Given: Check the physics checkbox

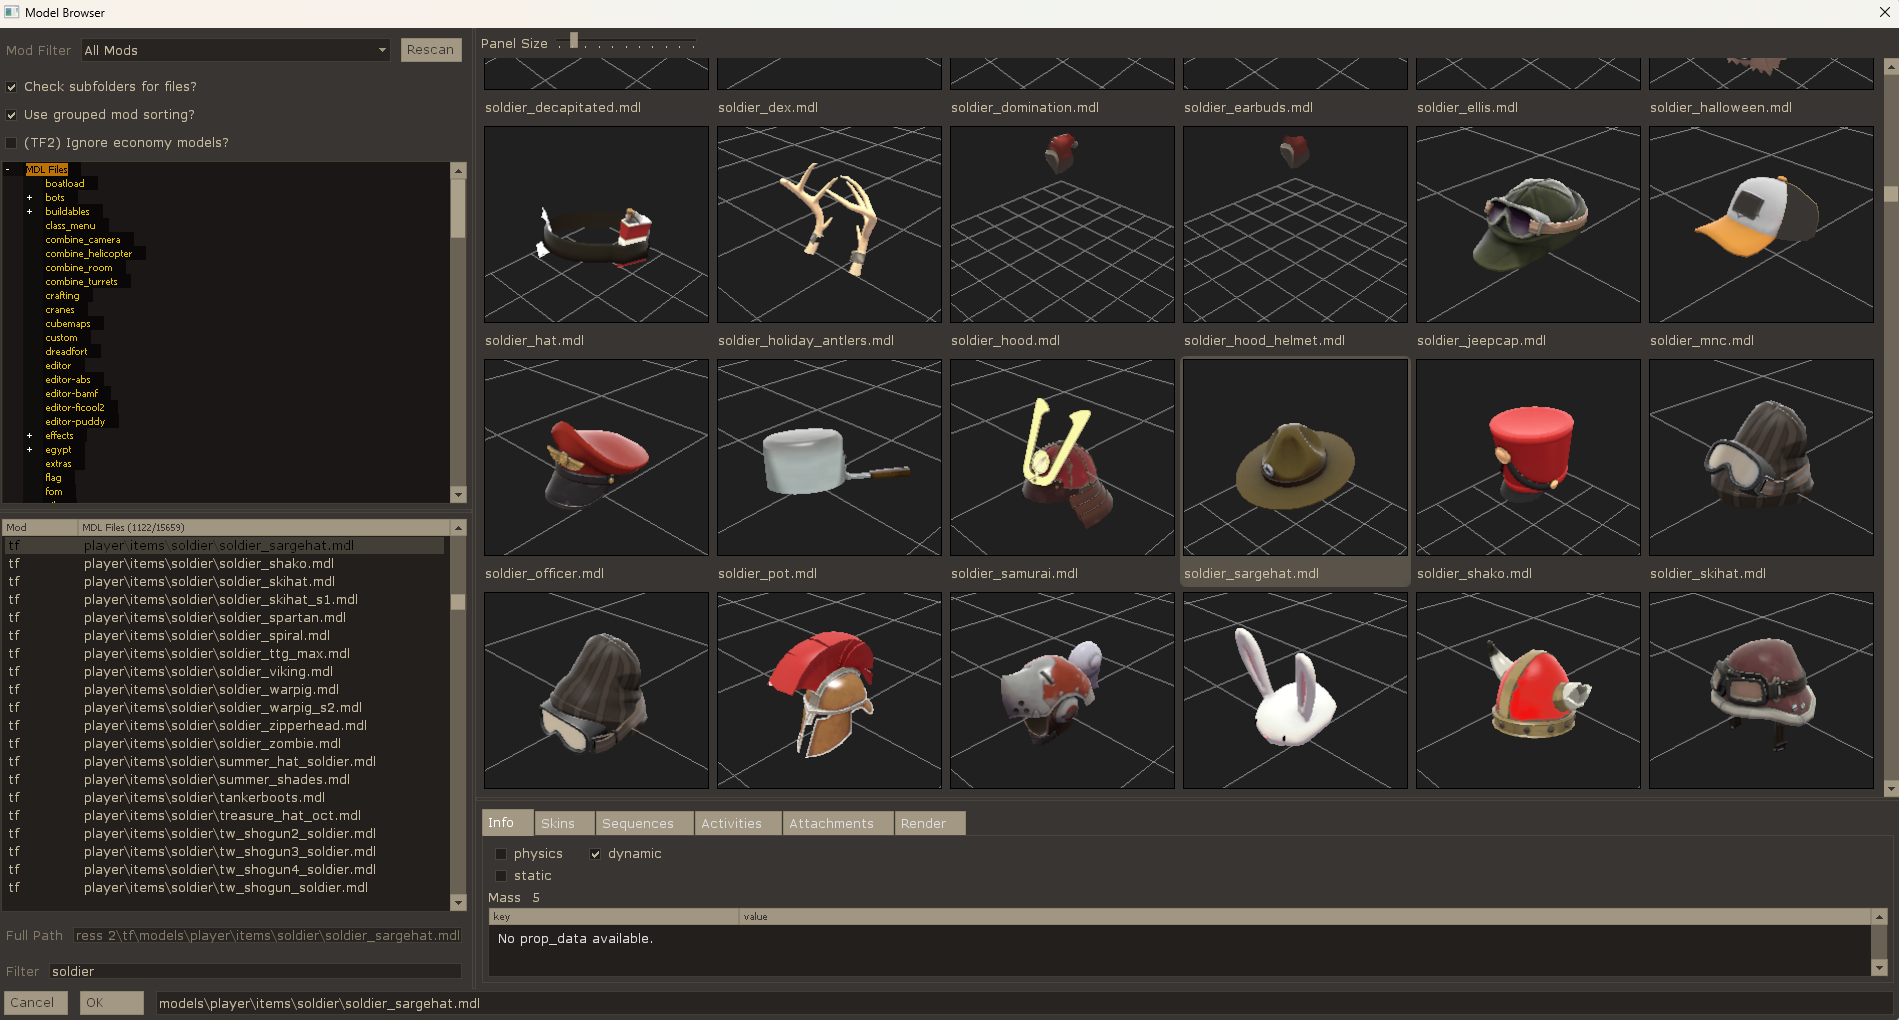Looking at the screenshot, I should 501,854.
